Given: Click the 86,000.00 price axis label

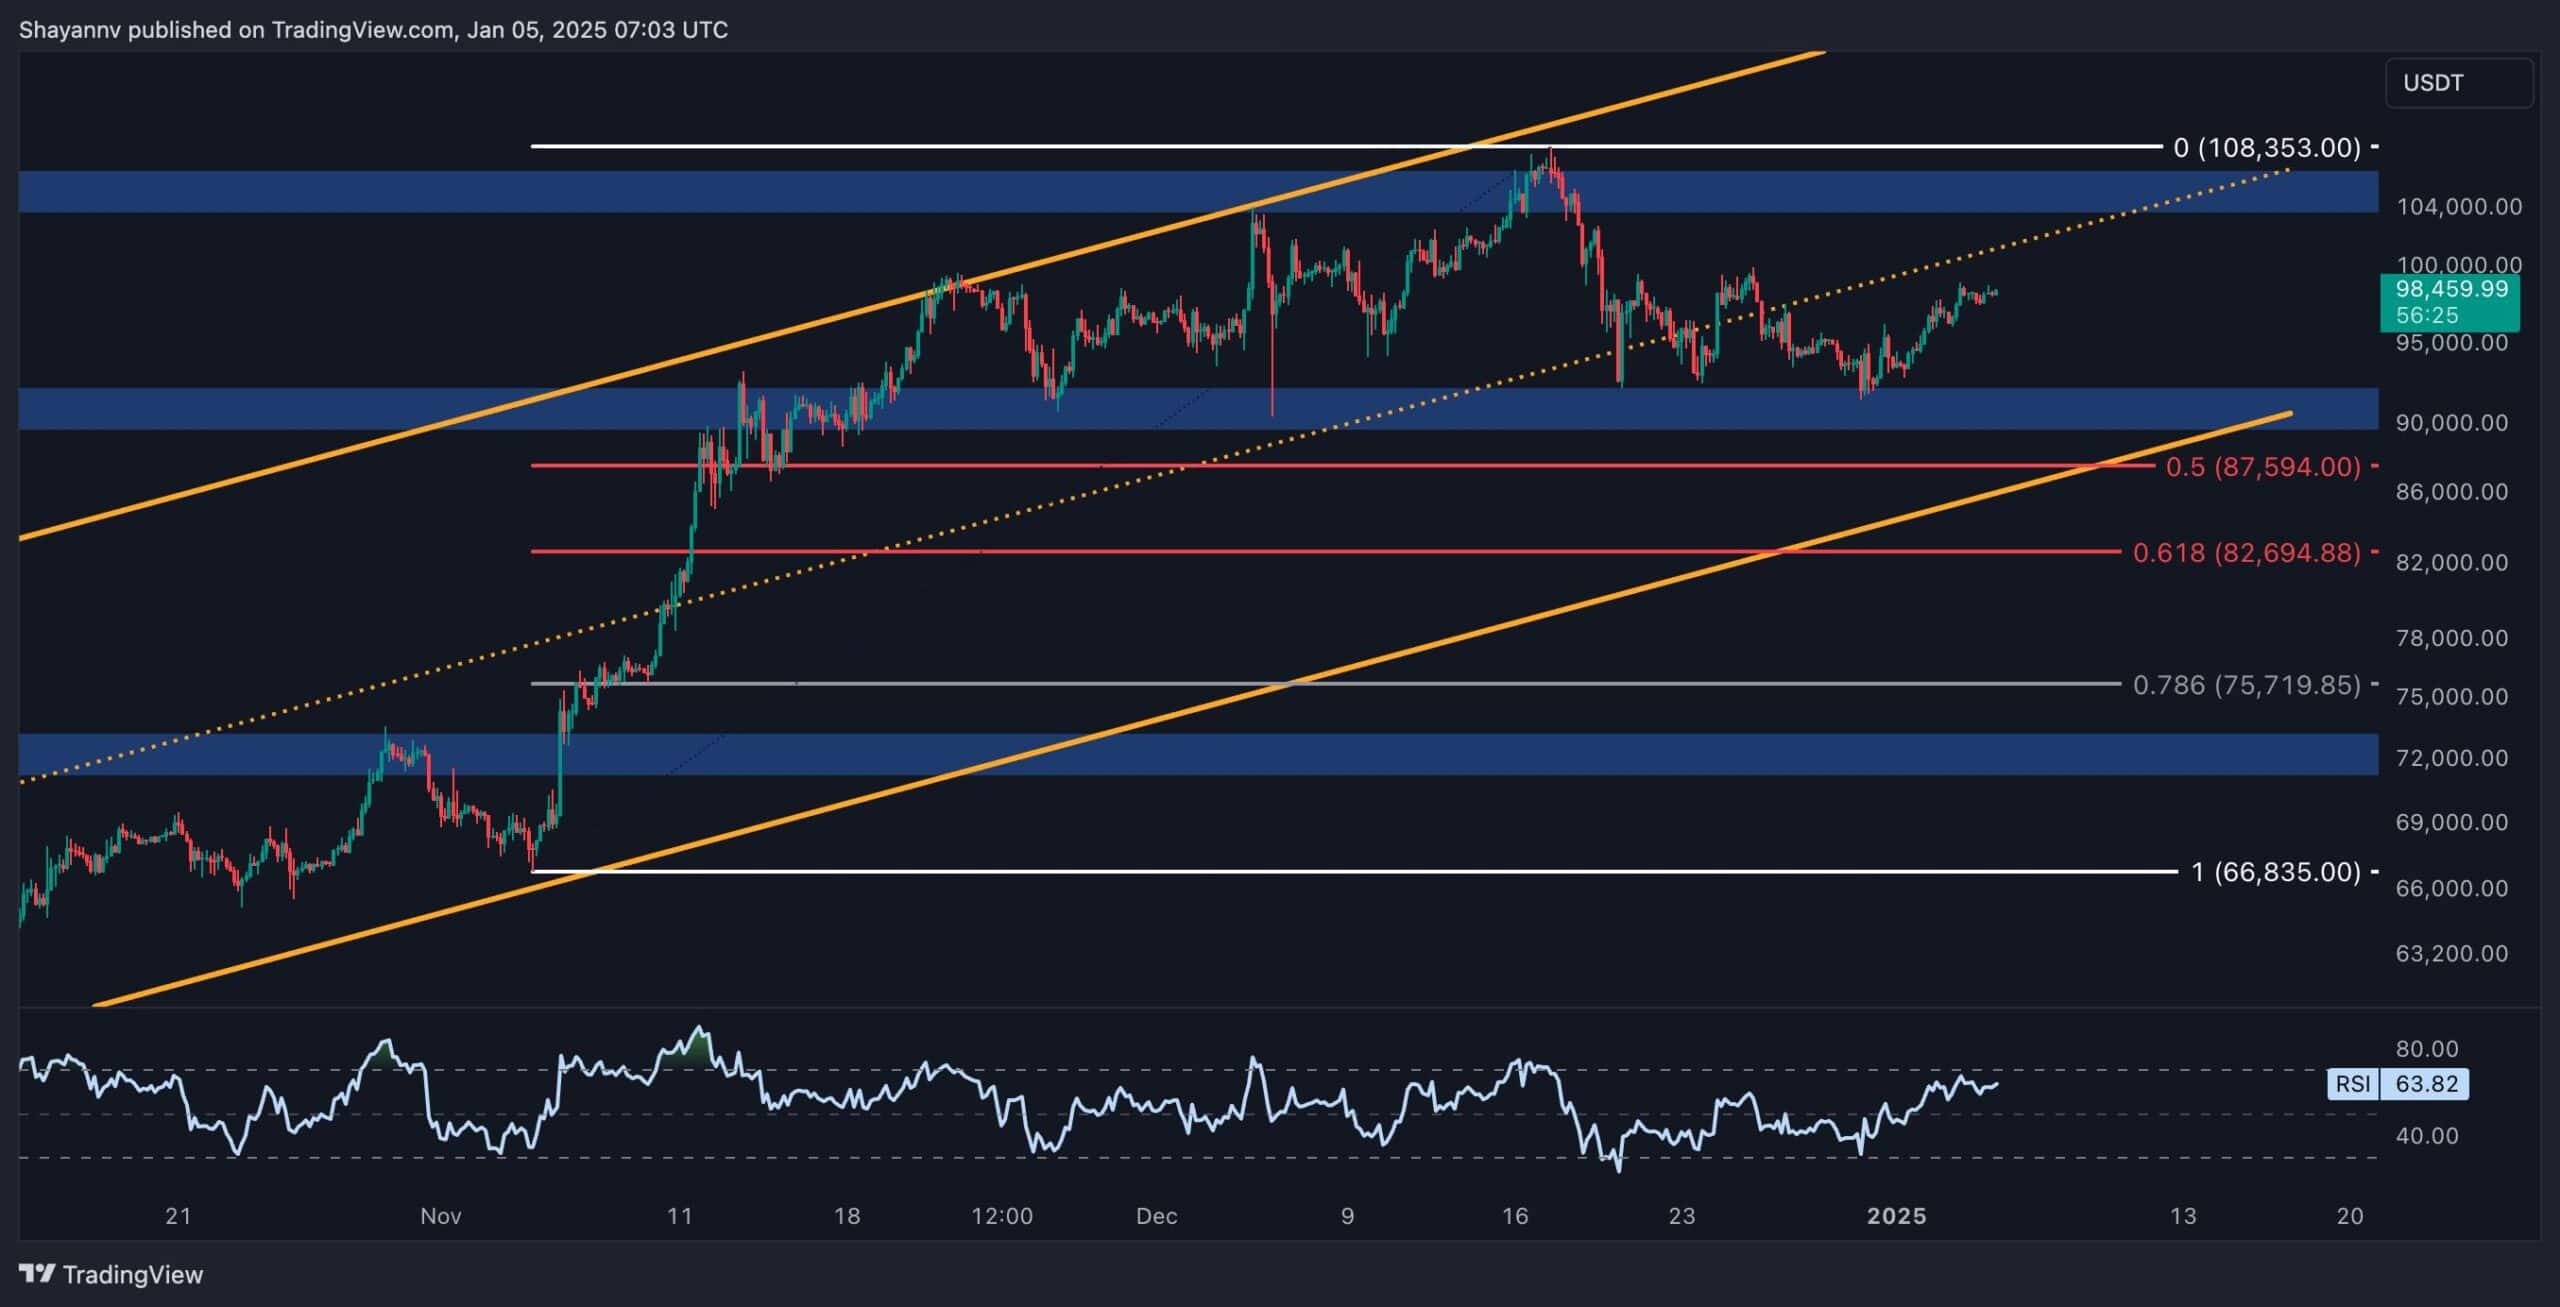Looking at the screenshot, I should click(x=2451, y=492).
